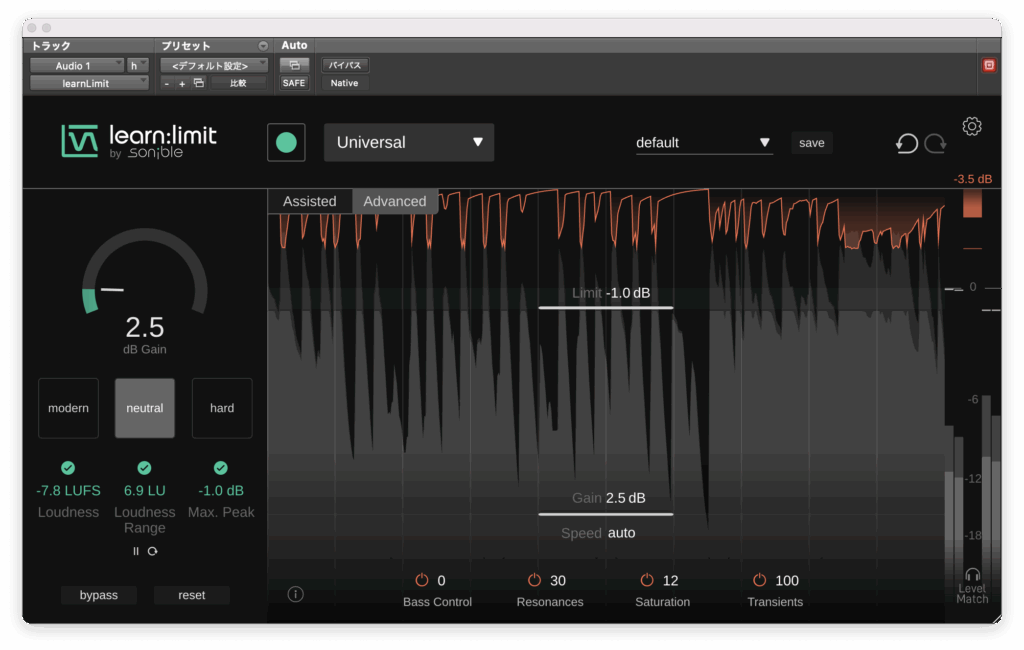Click the Speed auto value

[621, 533]
